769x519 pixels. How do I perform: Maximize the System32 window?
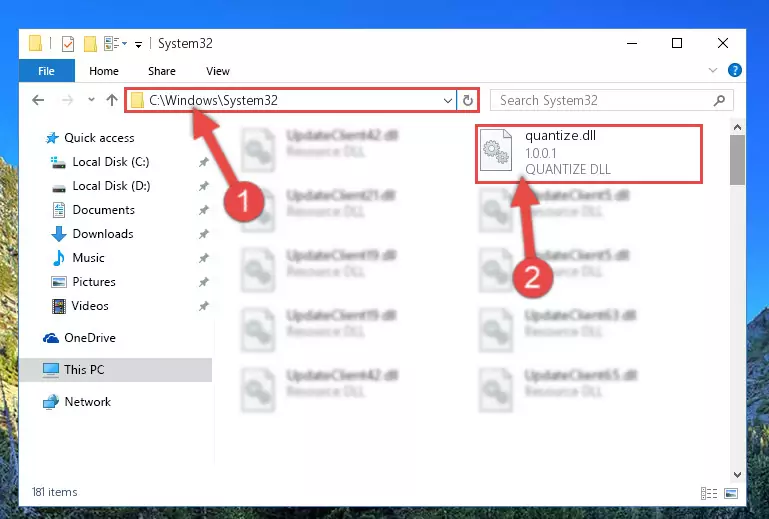tap(677, 44)
